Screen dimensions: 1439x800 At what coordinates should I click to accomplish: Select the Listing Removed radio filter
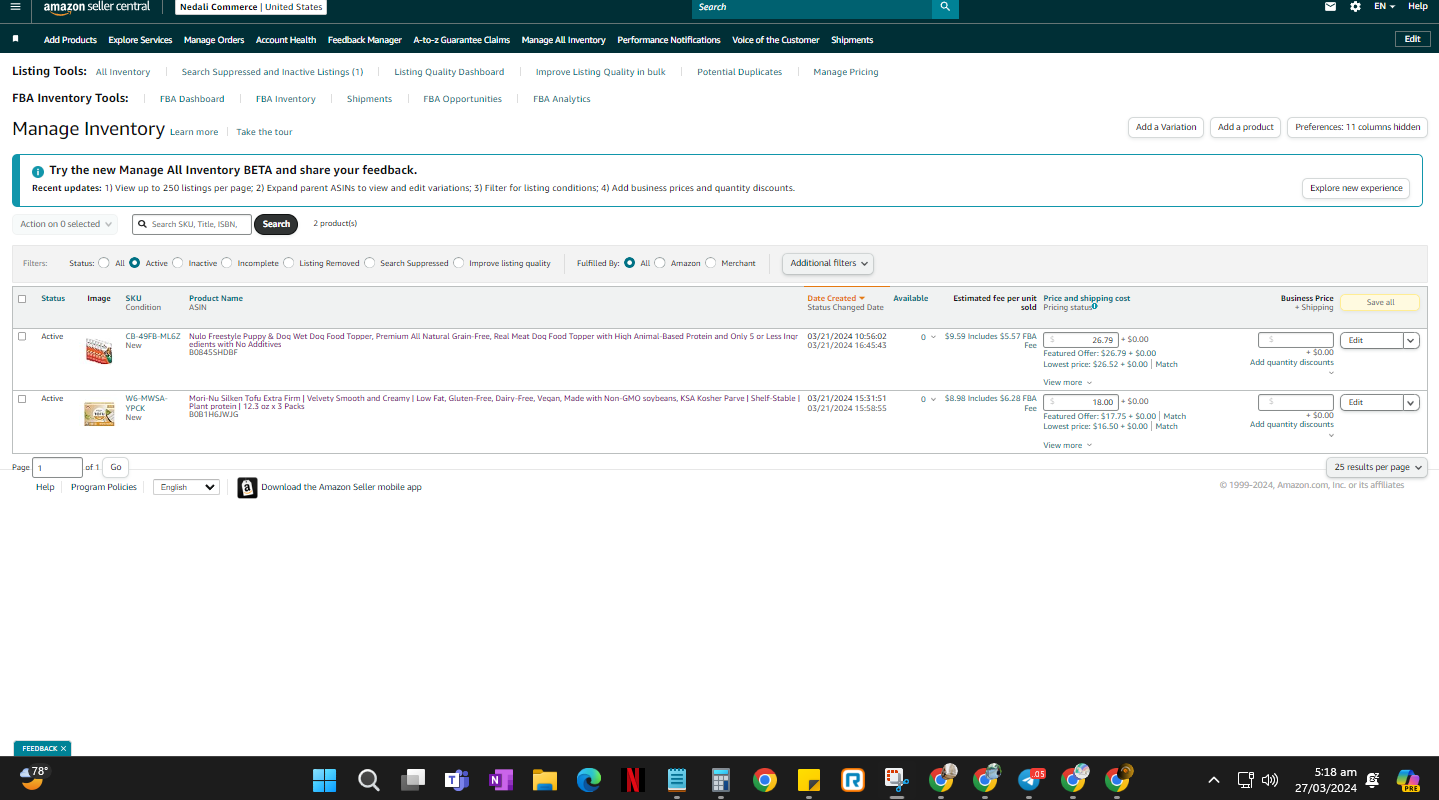289,263
